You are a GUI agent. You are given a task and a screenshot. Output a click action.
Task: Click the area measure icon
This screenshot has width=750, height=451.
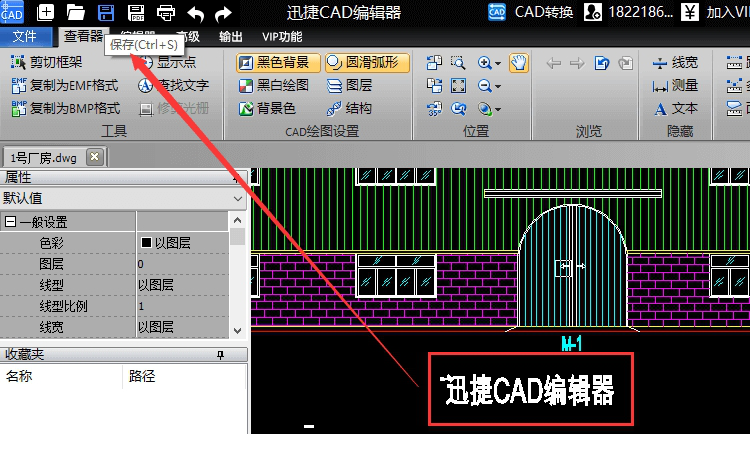(734, 109)
